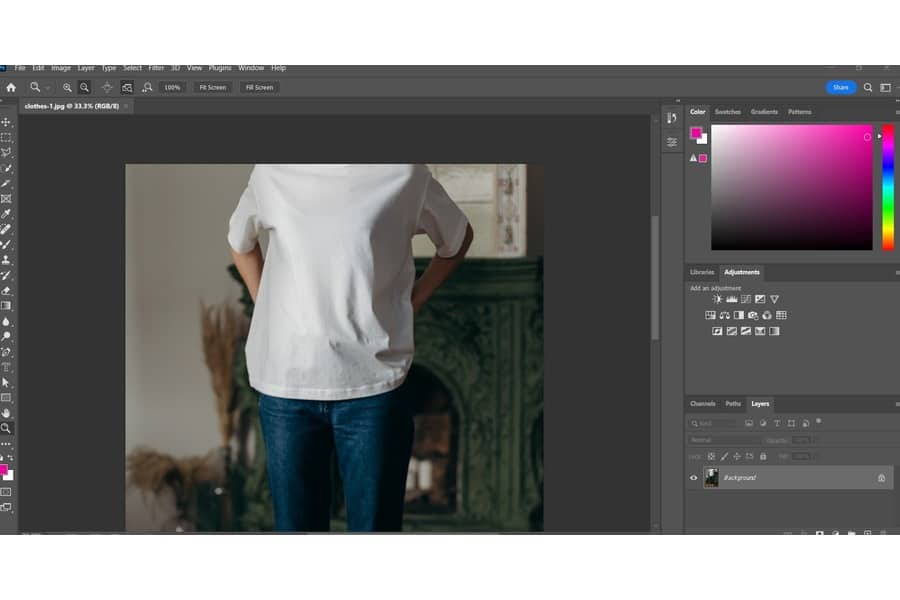The image size is (900, 600).
Task: Select the Gradient tool
Action: [6, 306]
